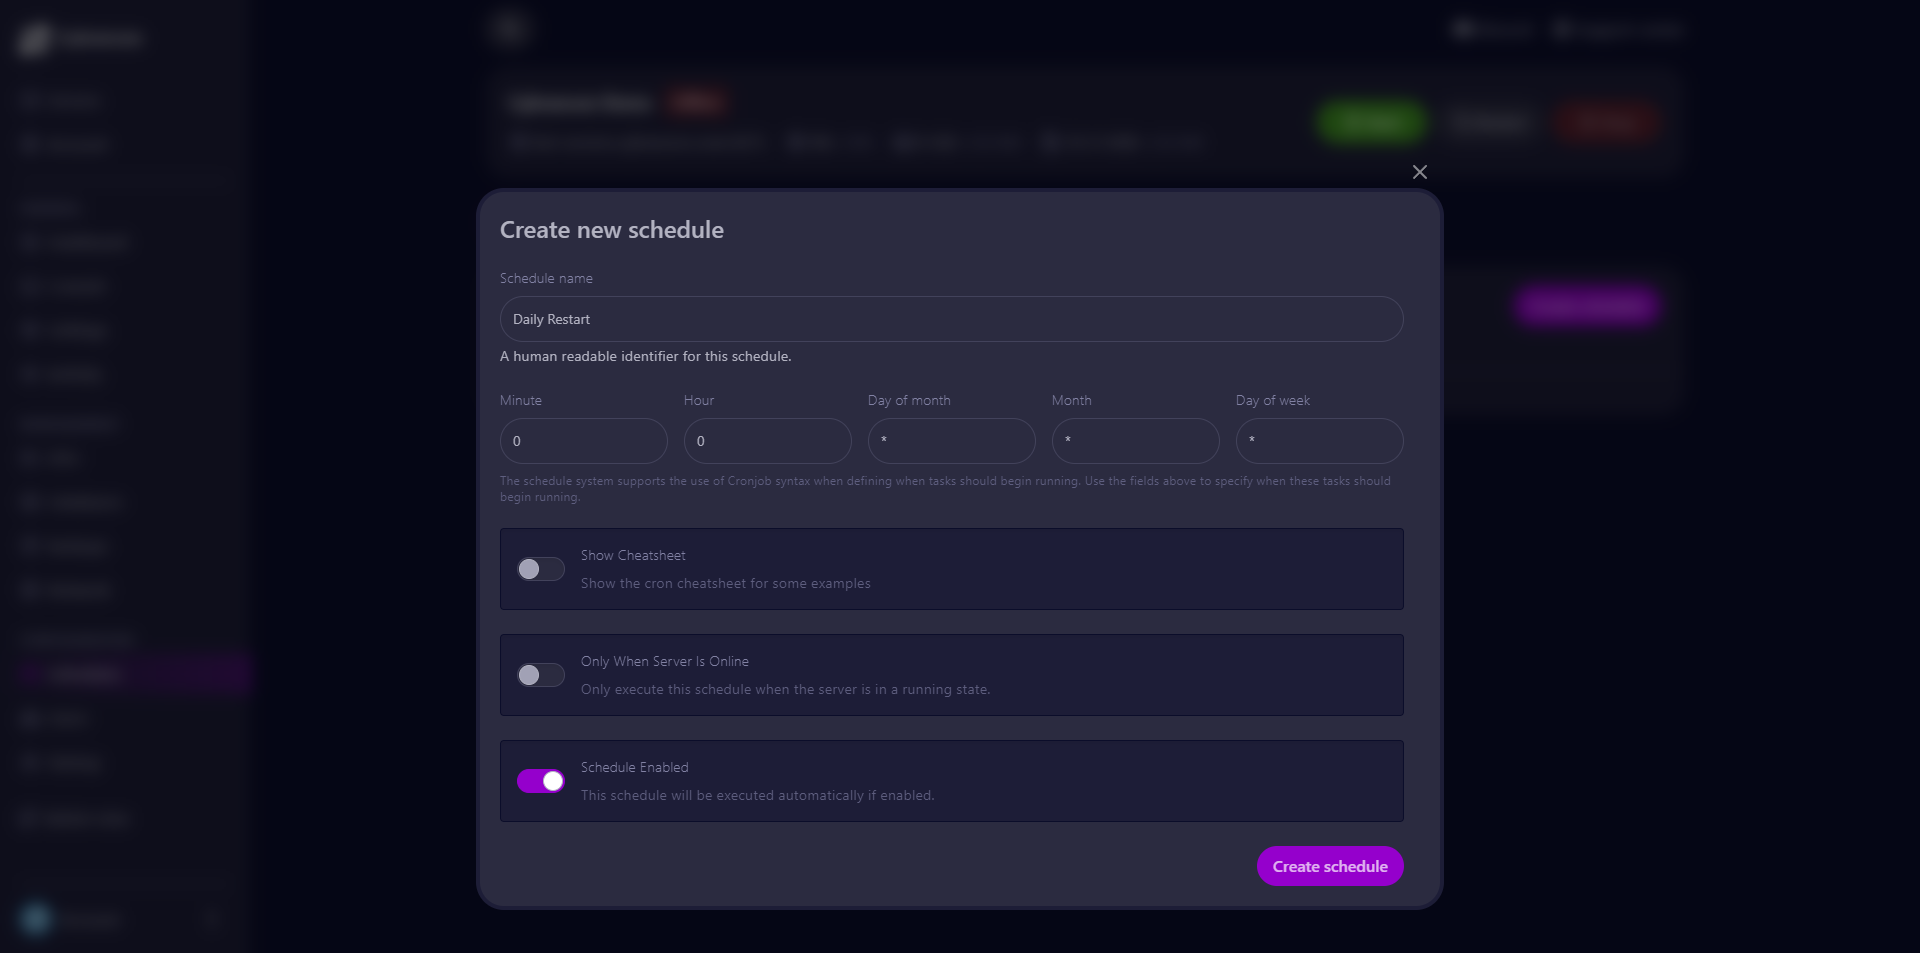Click into the Minute cron field
Viewport: 1920px width, 953px height.
pos(583,441)
